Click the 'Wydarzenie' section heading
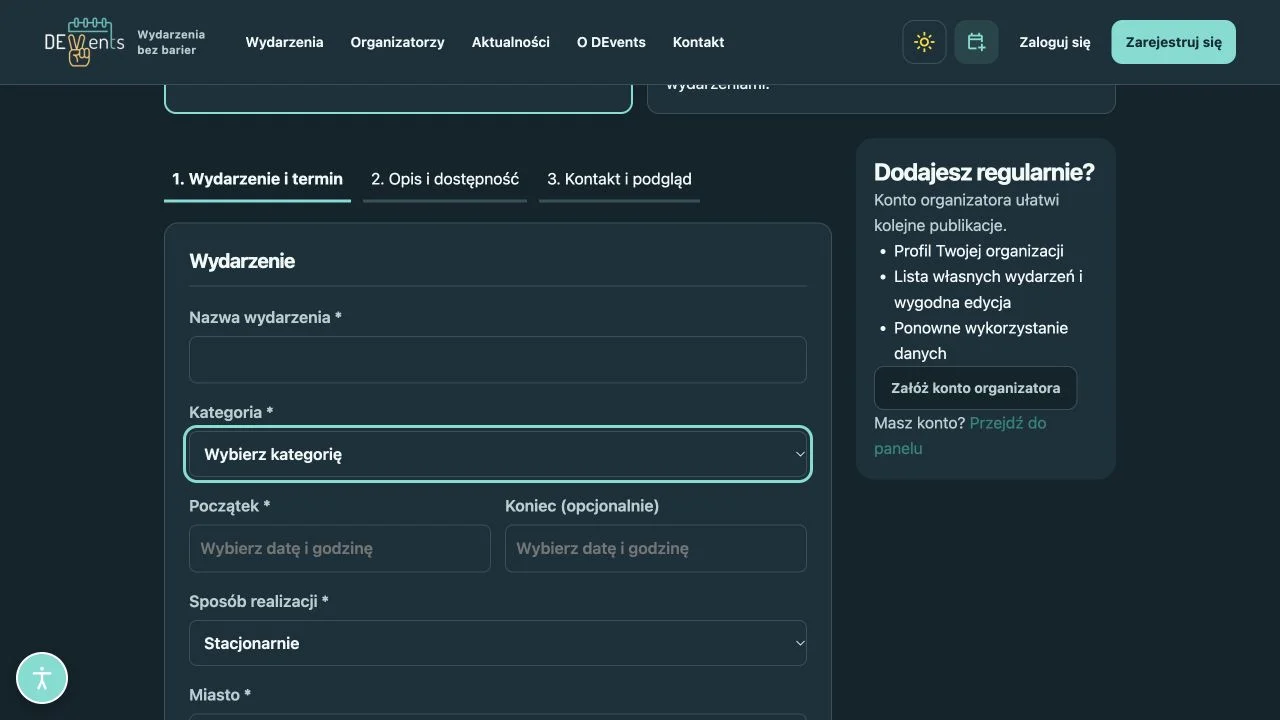The height and width of the screenshot is (720, 1280). (x=242, y=261)
